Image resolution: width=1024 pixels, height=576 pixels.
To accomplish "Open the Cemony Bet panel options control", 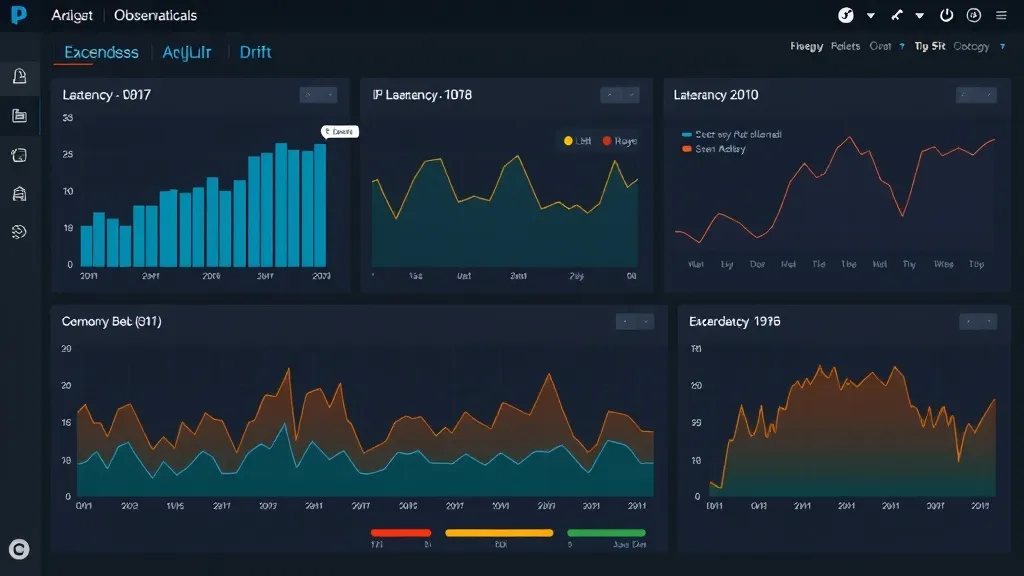I will click(635, 321).
